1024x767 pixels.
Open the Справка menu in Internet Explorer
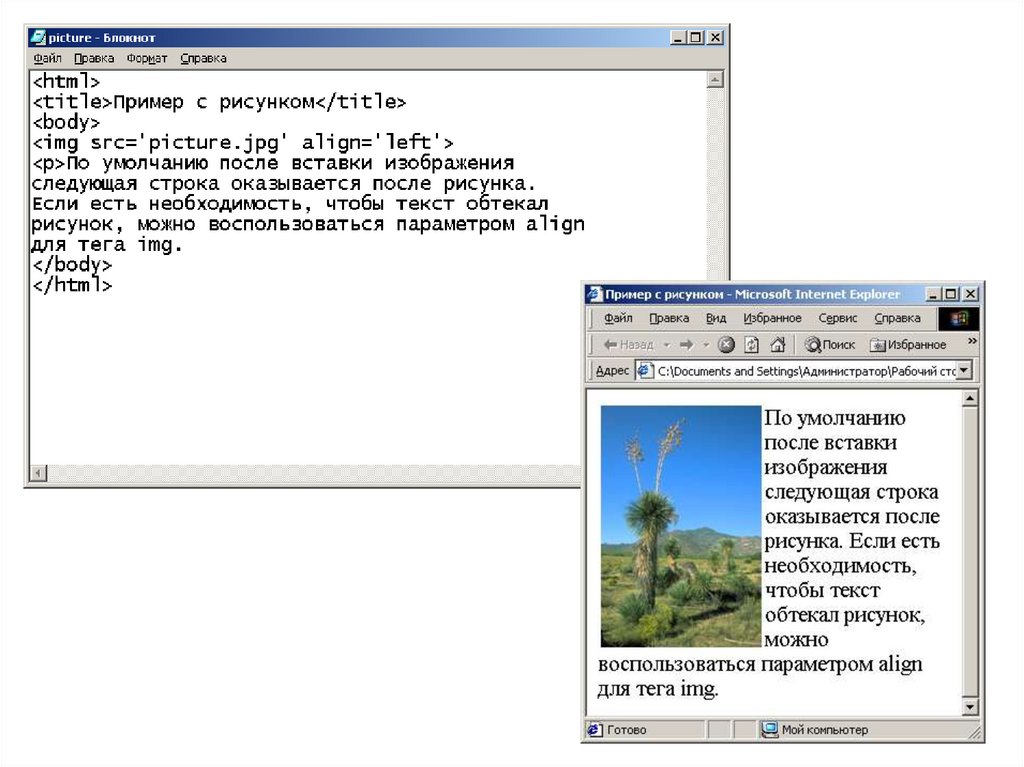click(x=897, y=318)
